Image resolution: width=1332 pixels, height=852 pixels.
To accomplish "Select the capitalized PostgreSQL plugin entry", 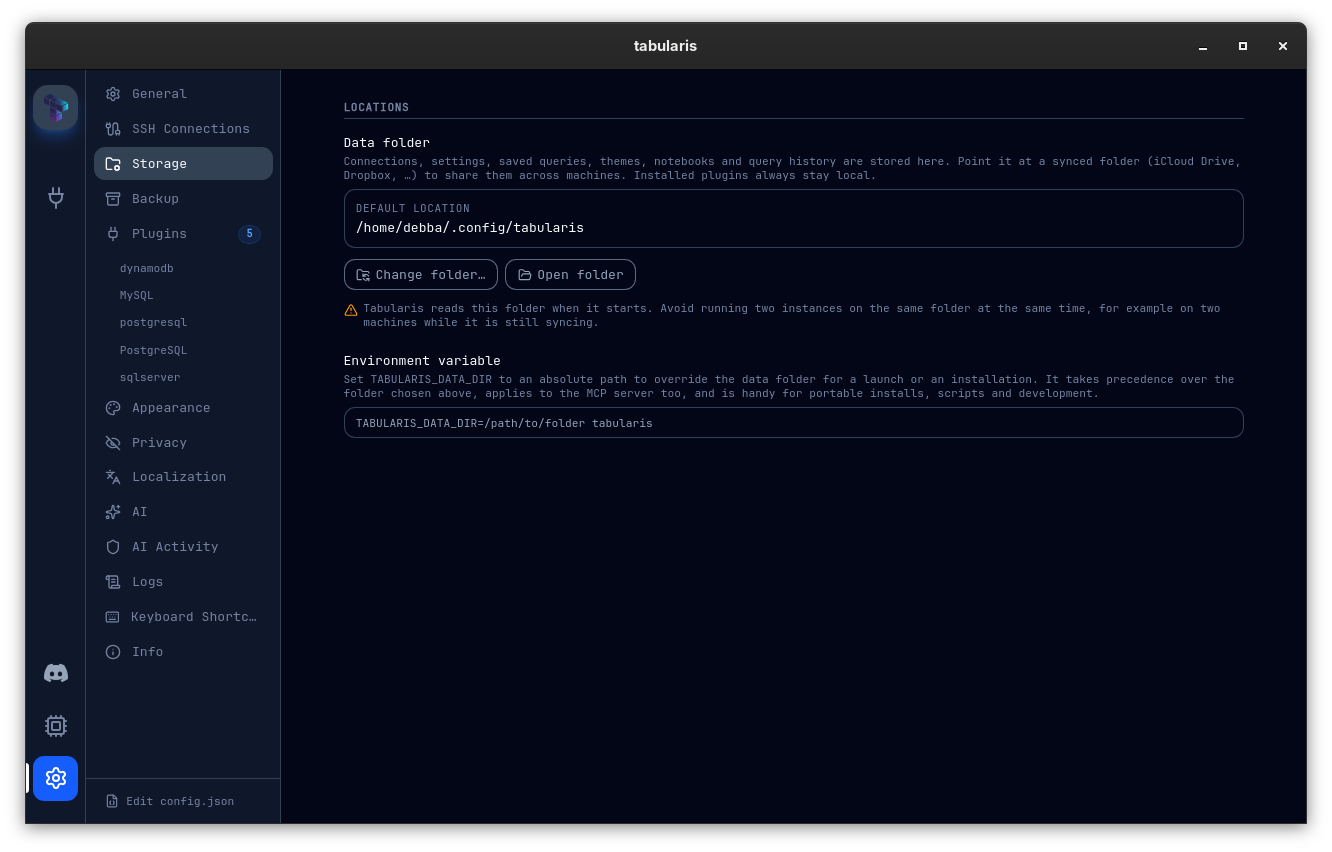I will (x=153, y=351).
